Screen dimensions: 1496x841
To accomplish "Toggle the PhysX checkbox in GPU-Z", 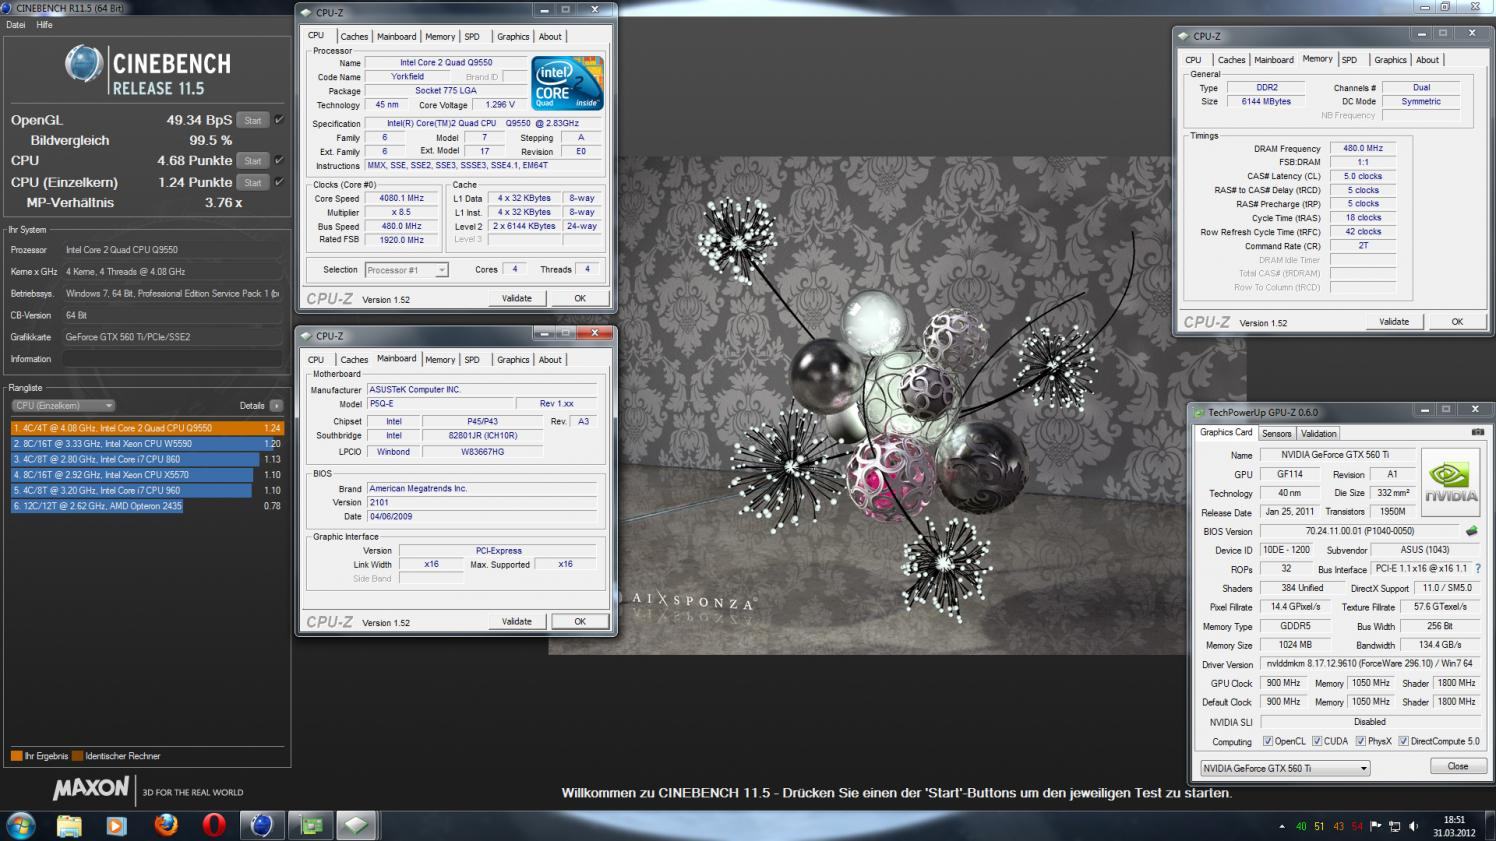I will coord(1361,741).
